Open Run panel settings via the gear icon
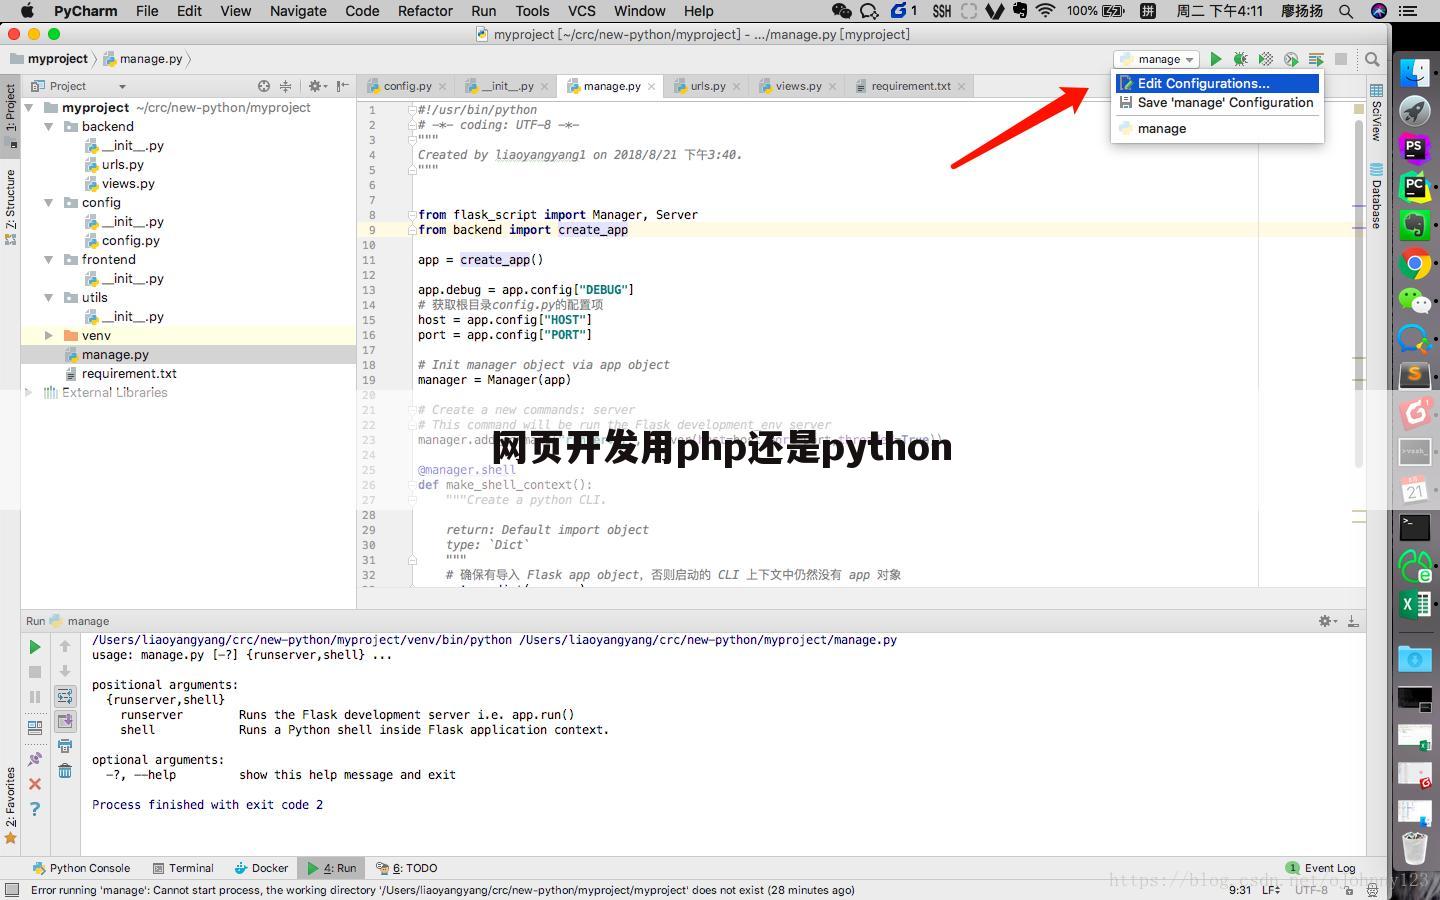Viewport: 1440px width, 900px height. tap(1325, 620)
